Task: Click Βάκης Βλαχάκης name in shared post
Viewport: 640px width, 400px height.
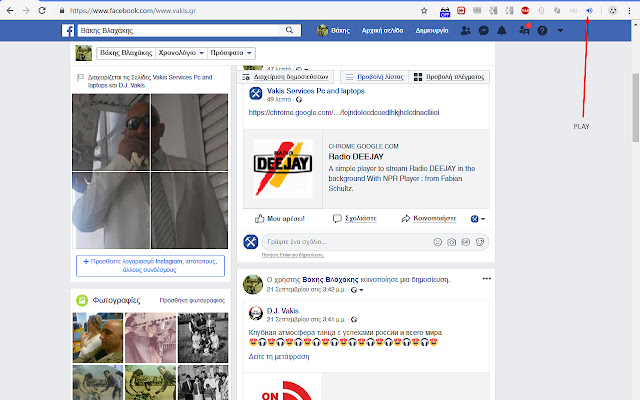Action: click(330, 280)
